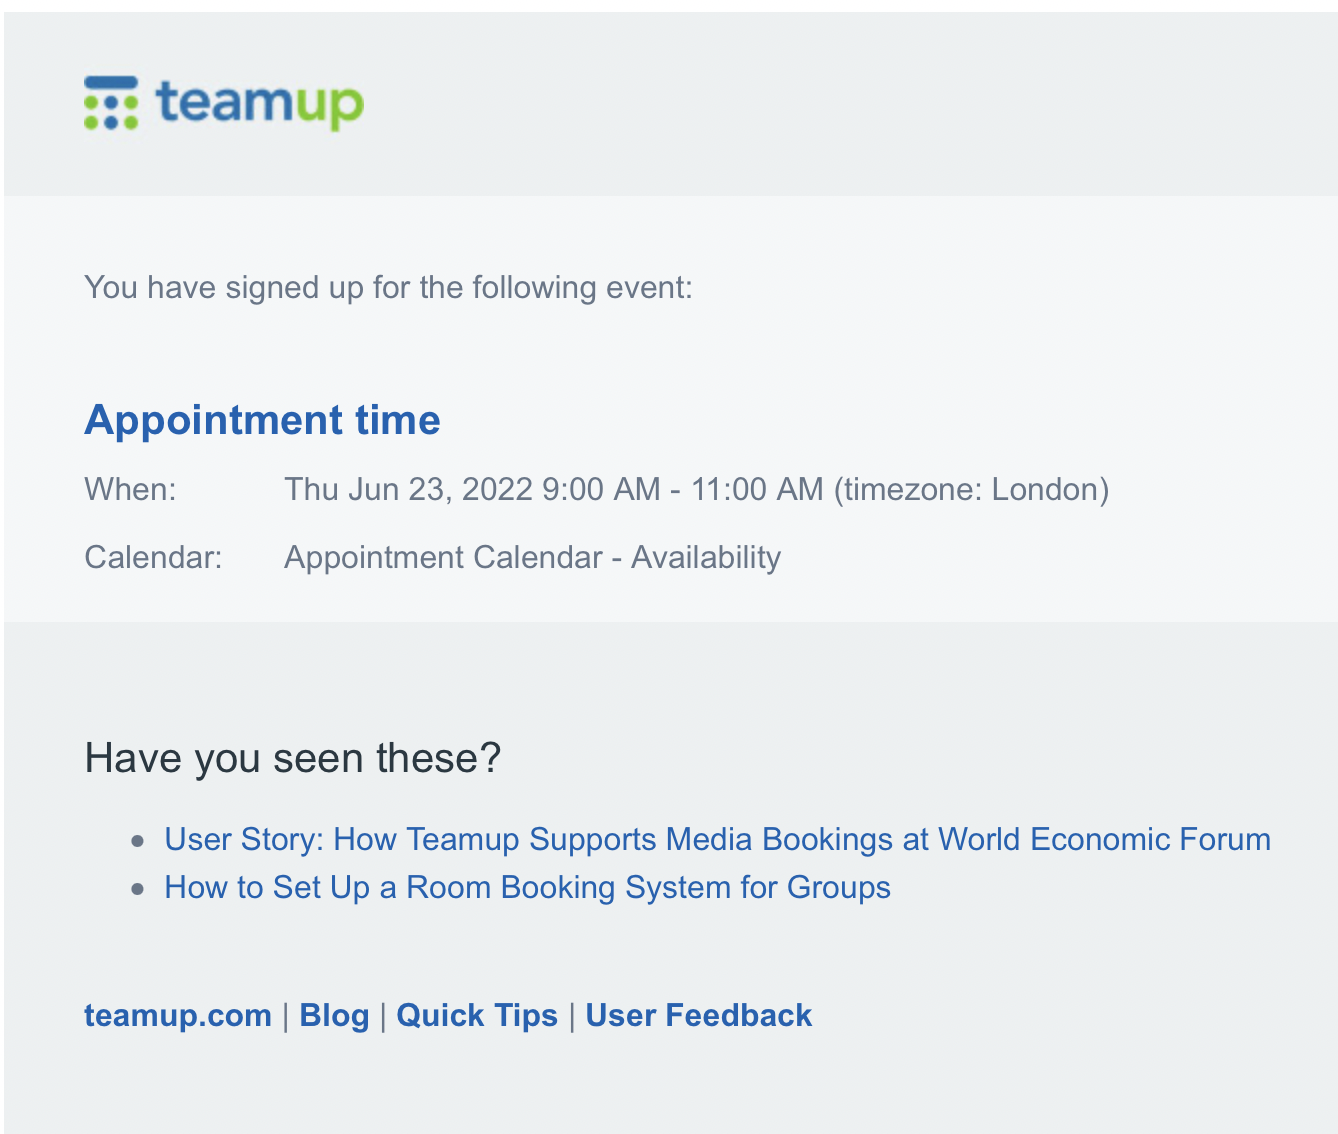Open the World Economic Forum user story

tap(717, 839)
